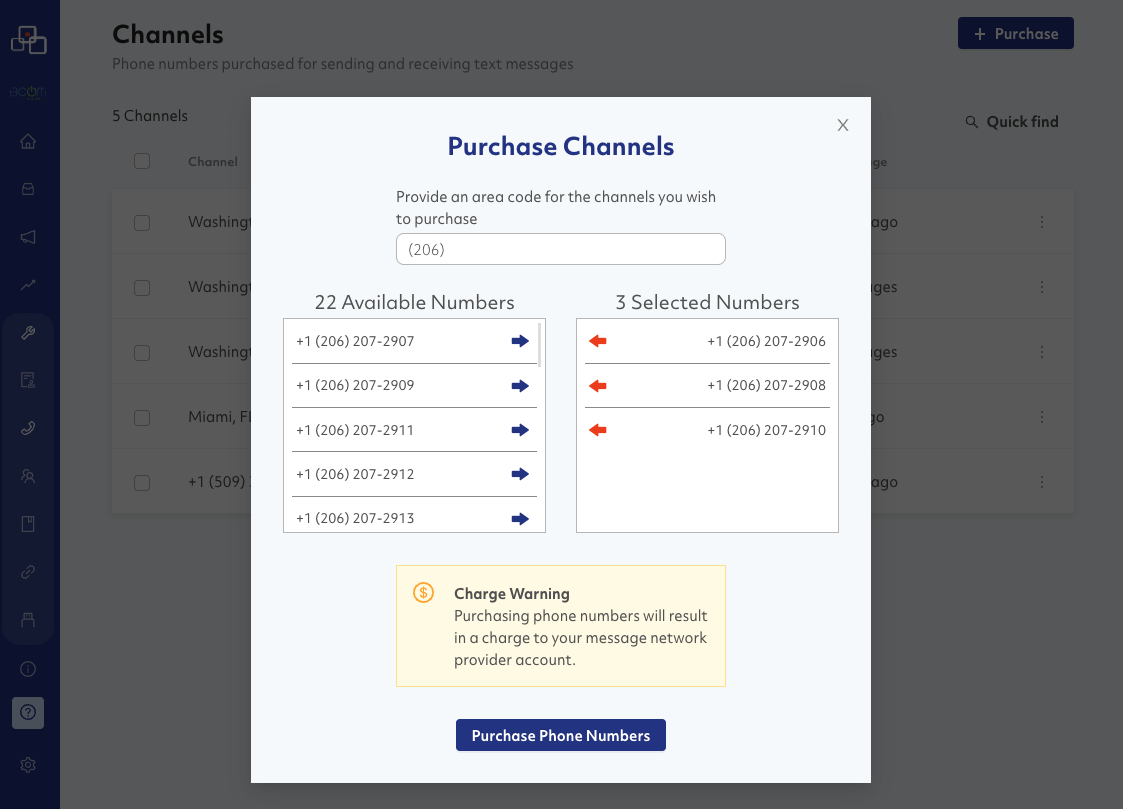Viewport: 1123px width, 809px height.
Task: Toggle the select-all channels checkbox
Action: (142, 161)
